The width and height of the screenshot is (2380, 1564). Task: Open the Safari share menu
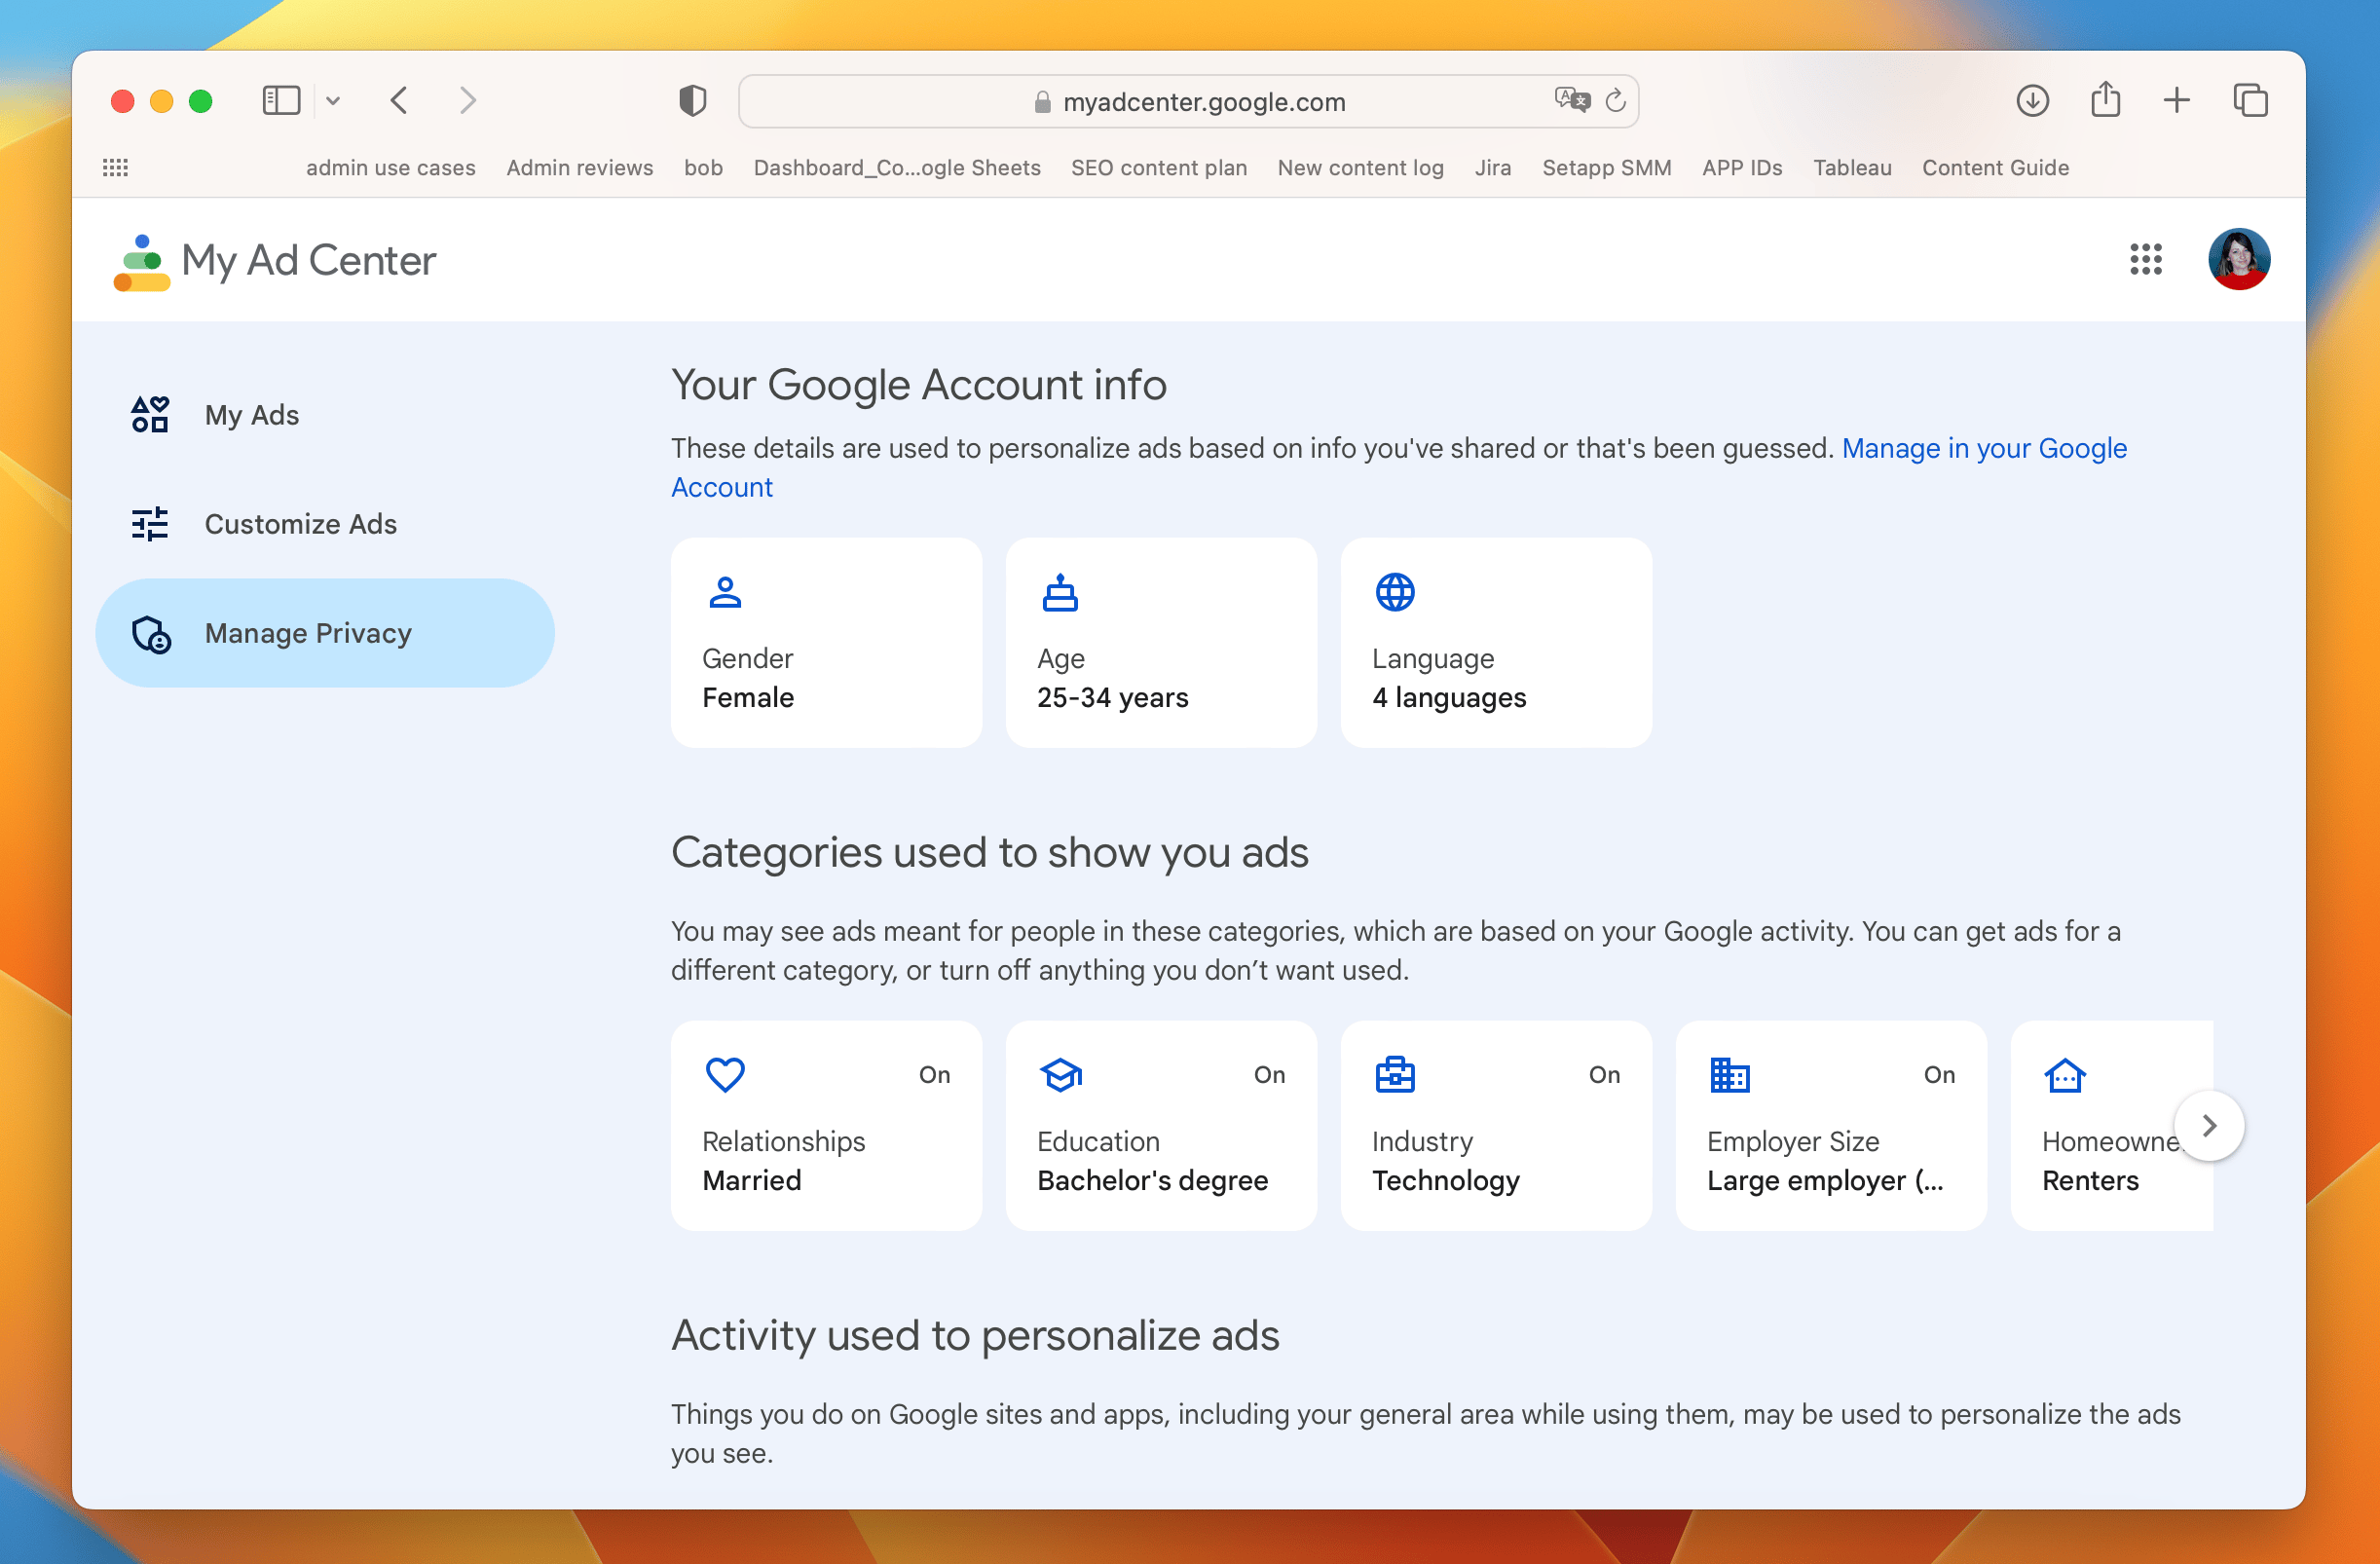click(2106, 99)
